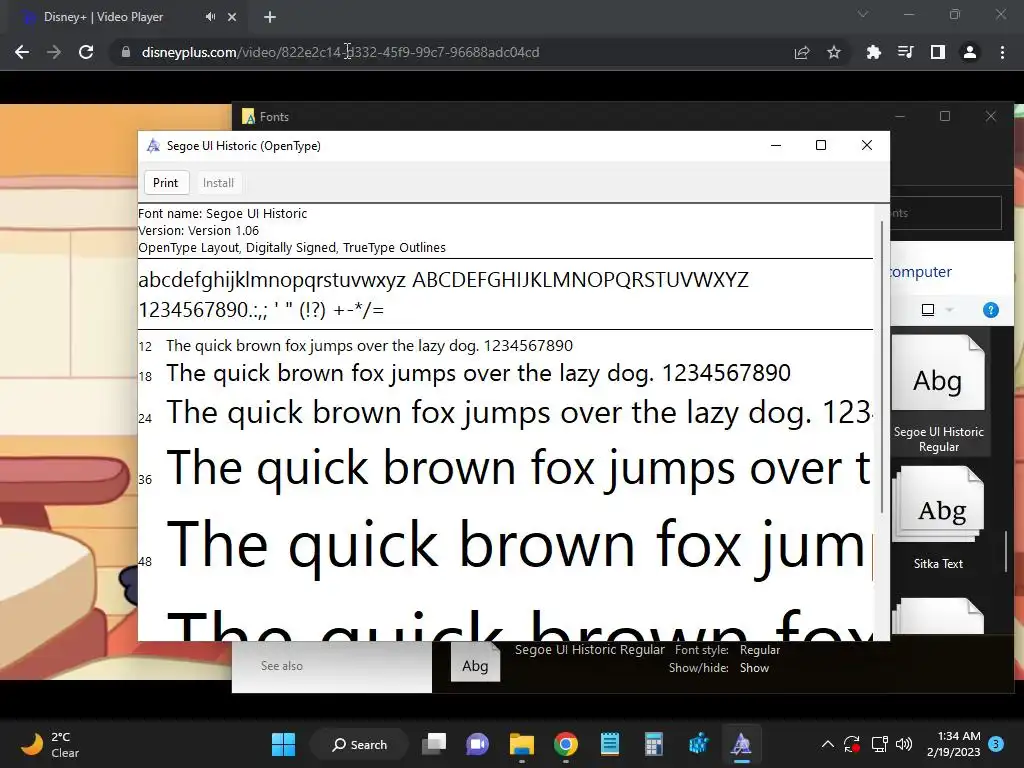Click the 'Regular' font style value

point(760,650)
